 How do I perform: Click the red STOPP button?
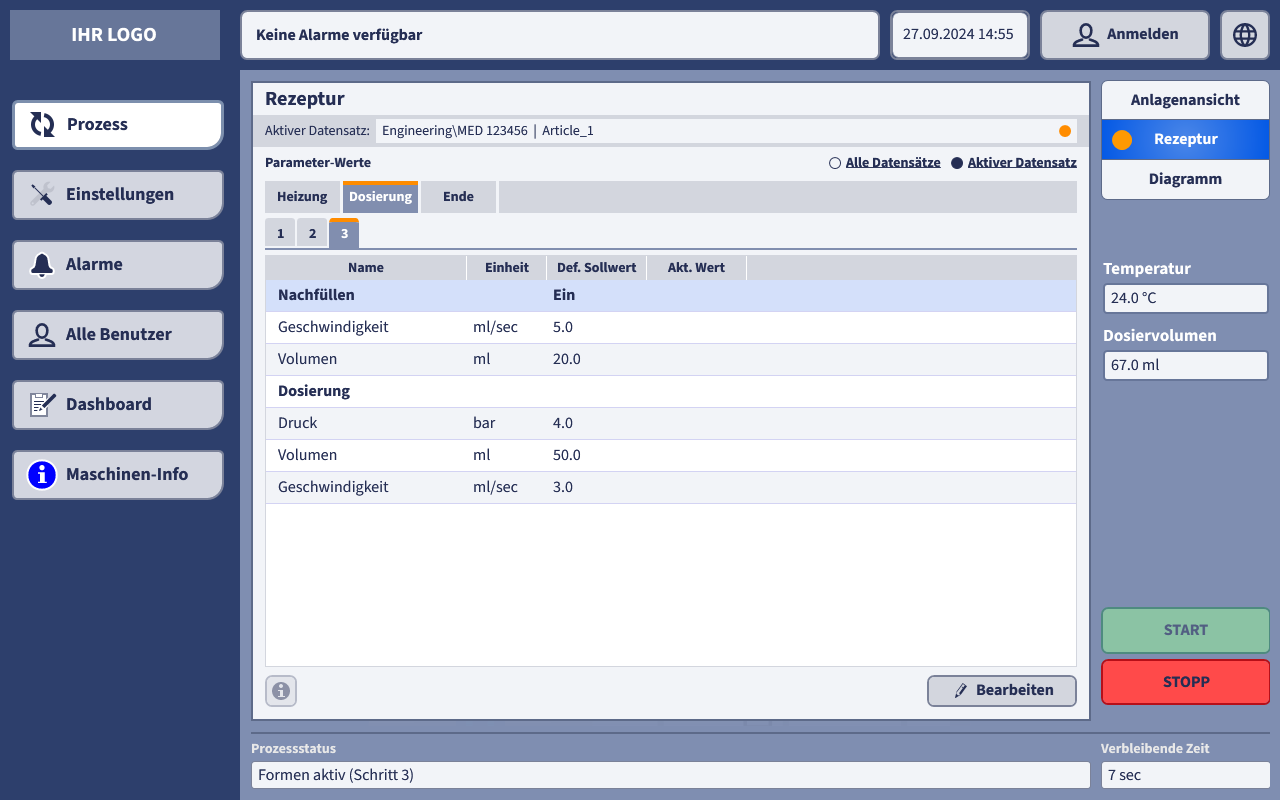(x=1186, y=682)
